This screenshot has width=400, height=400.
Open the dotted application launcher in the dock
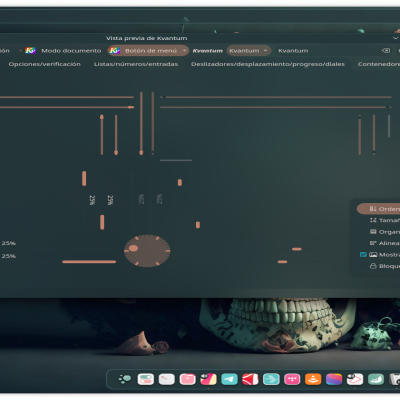coord(125,379)
